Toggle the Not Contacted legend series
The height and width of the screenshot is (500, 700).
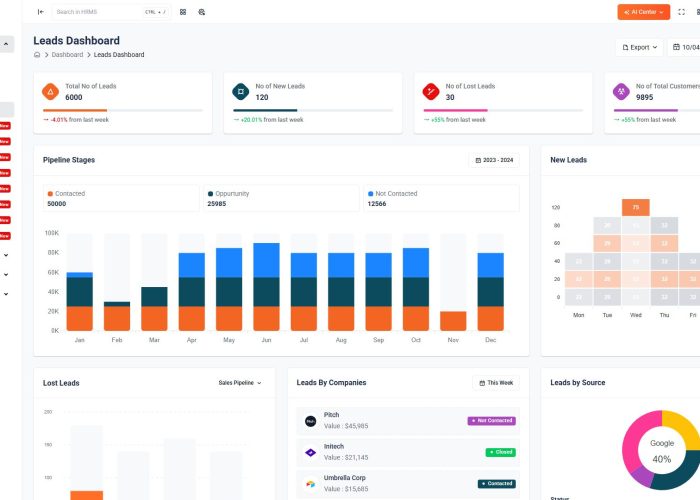coord(392,194)
